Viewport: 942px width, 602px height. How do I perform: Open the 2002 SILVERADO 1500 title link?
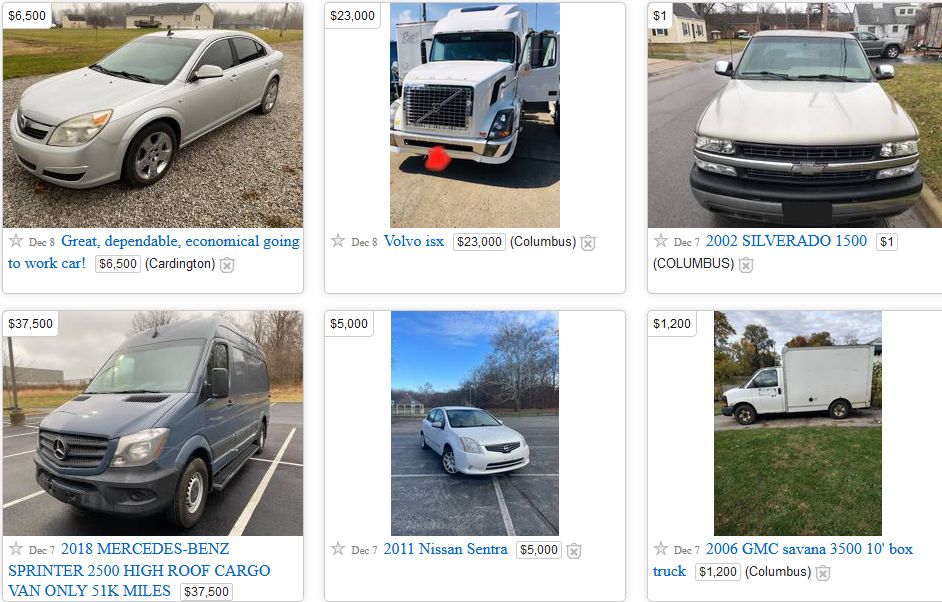[x=786, y=241]
